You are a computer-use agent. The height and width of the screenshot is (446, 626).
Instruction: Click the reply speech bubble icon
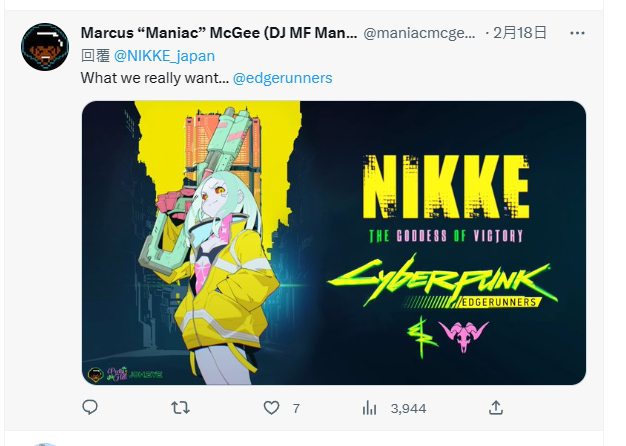tap(90, 407)
